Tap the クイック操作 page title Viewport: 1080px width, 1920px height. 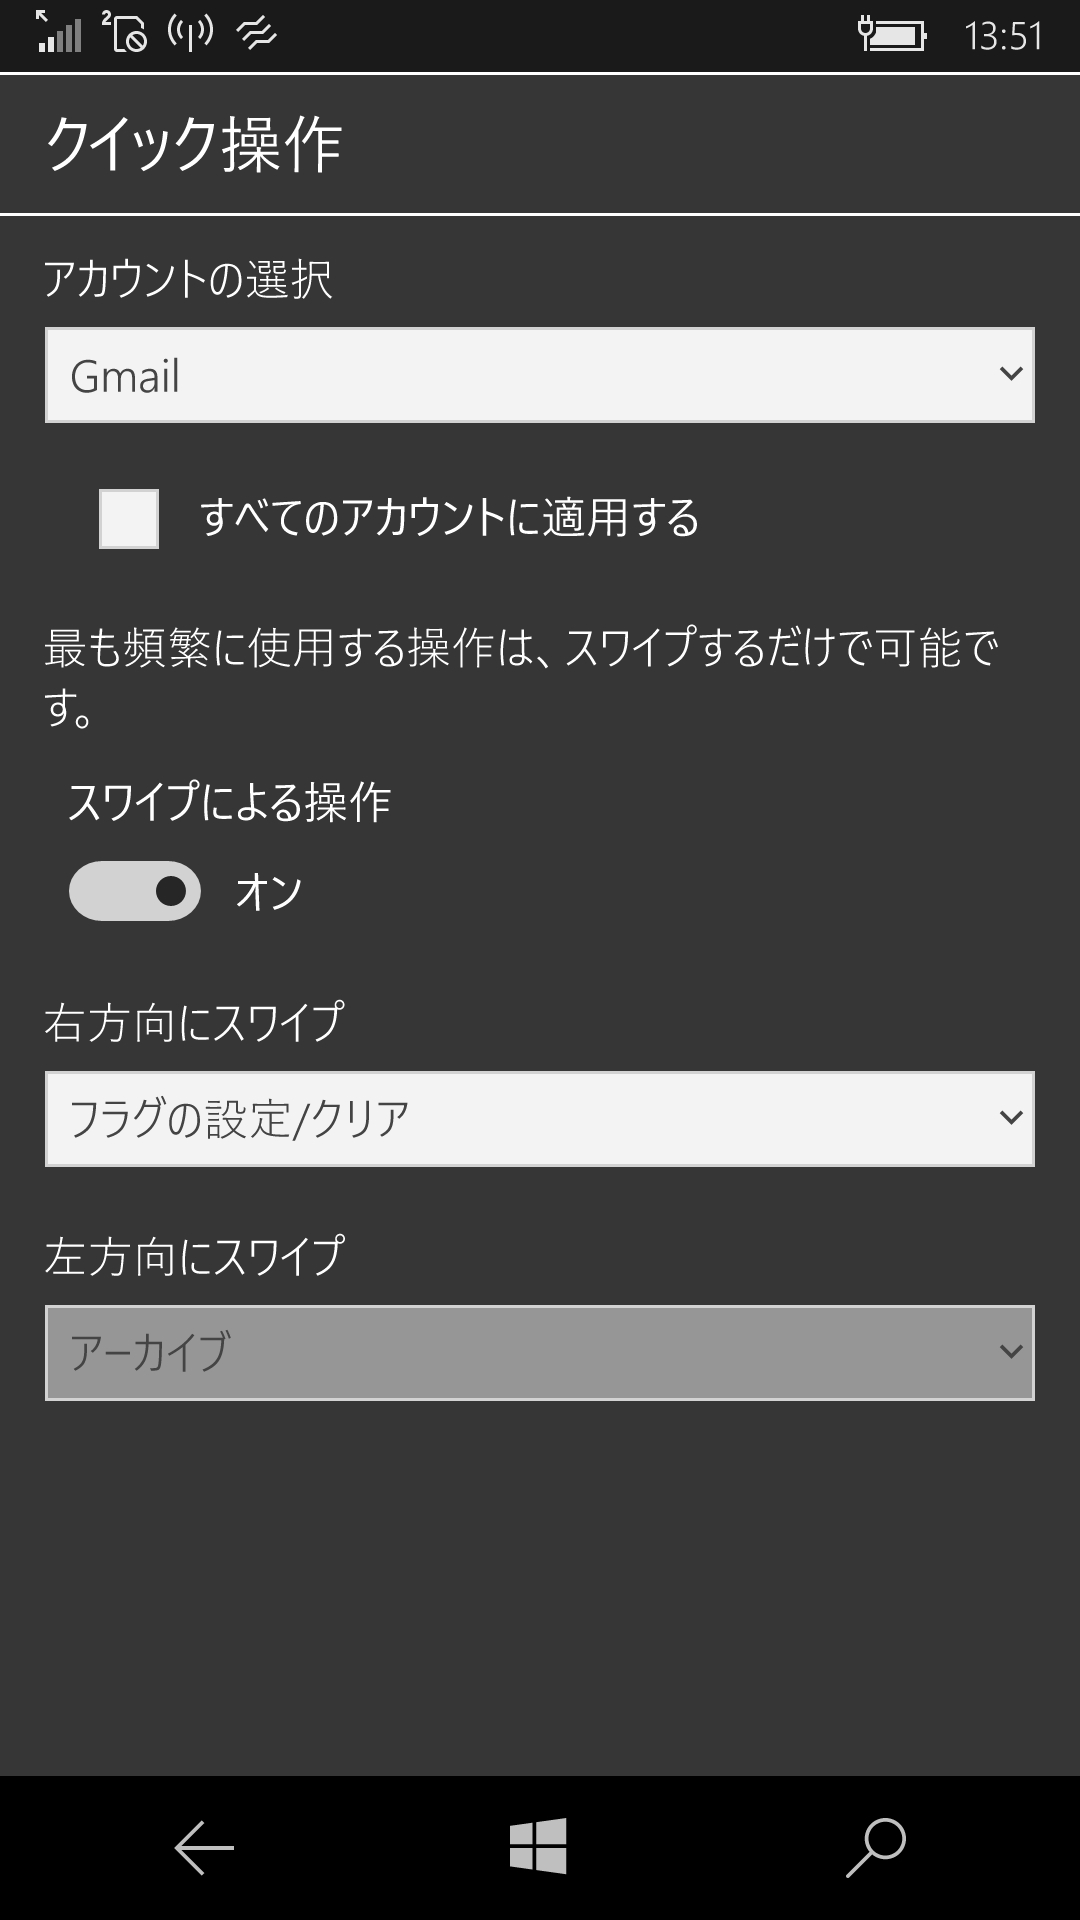[196, 143]
